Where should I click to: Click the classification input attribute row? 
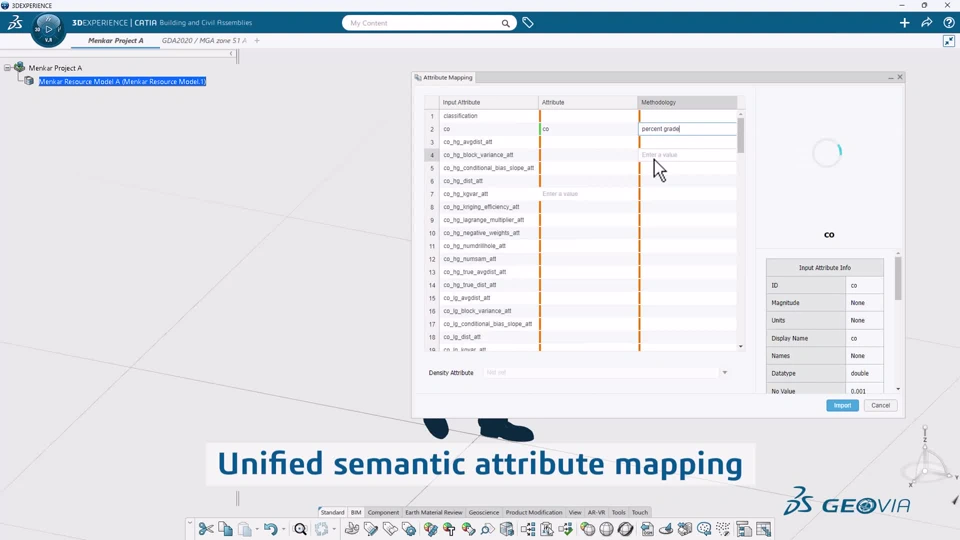click(x=489, y=116)
